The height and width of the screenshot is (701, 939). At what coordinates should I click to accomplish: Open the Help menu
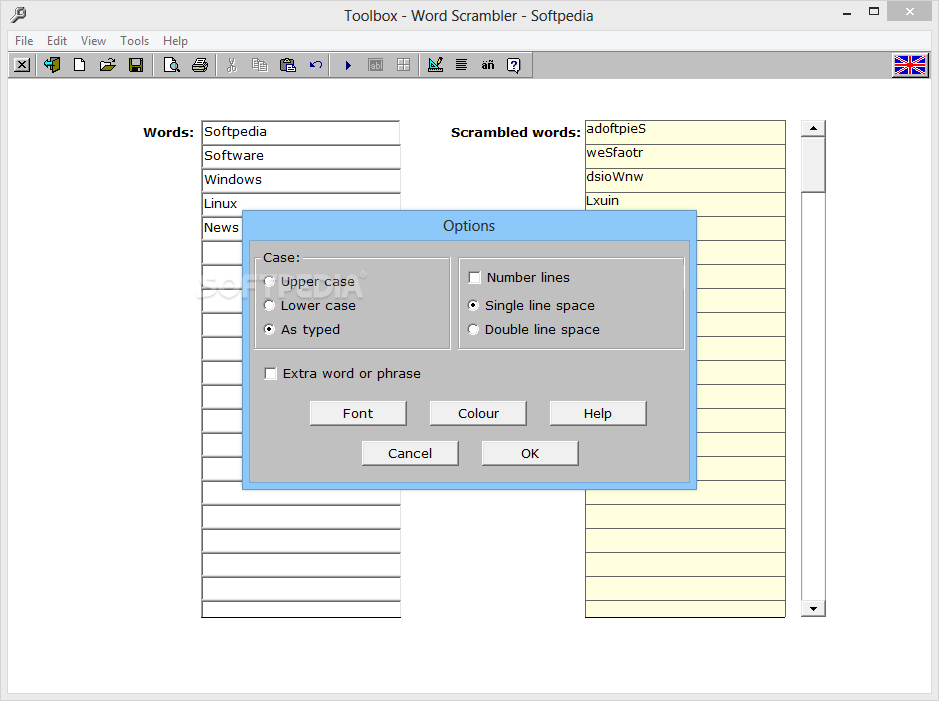tap(175, 41)
